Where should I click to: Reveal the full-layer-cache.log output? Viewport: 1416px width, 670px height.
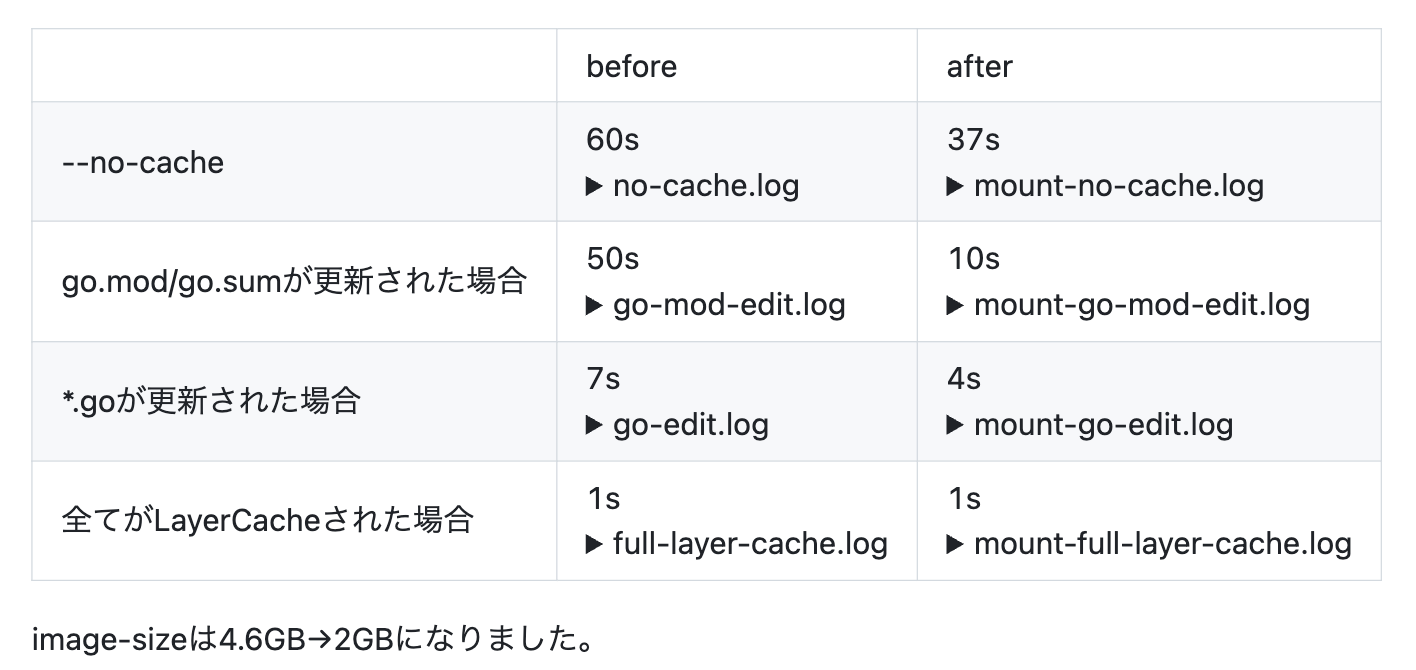(x=737, y=544)
